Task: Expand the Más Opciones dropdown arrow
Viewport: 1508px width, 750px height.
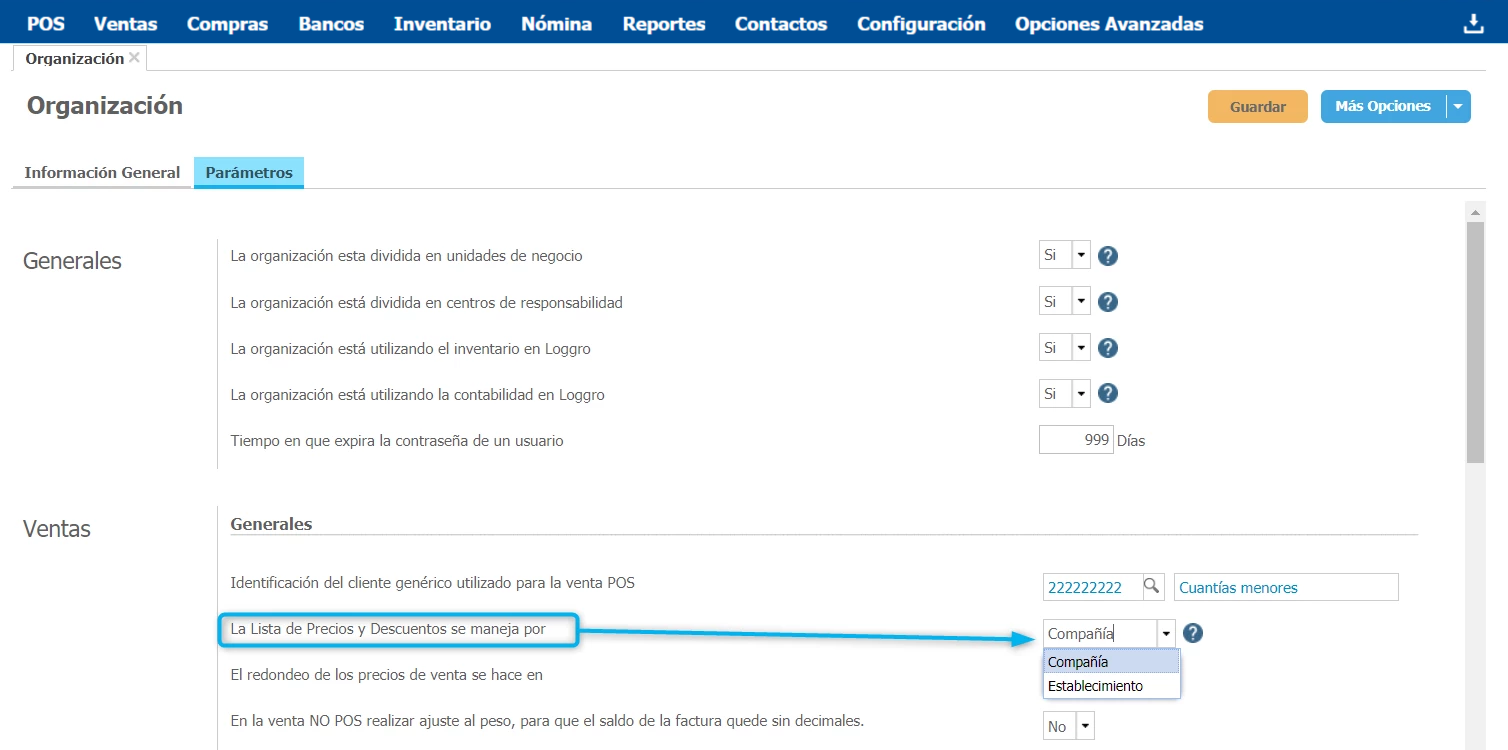Action: point(1457,106)
